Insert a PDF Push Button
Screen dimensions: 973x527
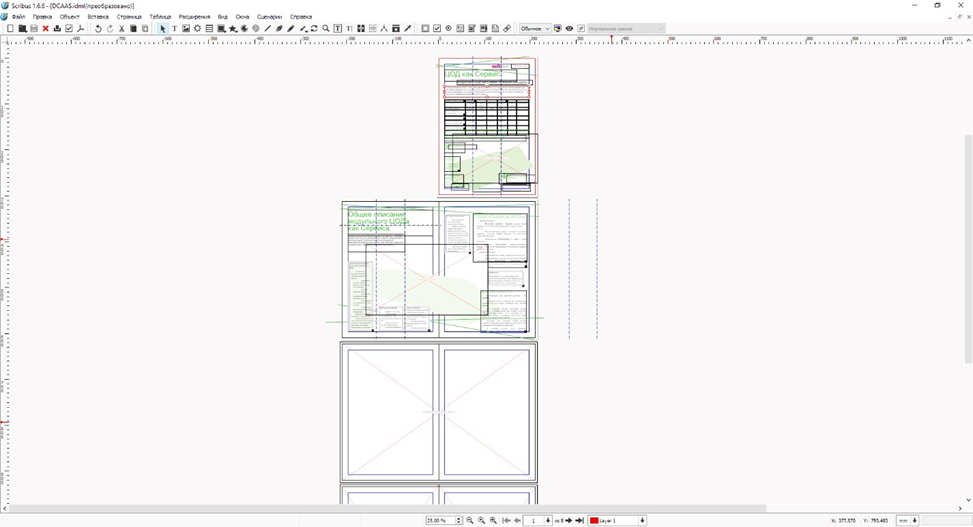pyautogui.click(x=425, y=29)
